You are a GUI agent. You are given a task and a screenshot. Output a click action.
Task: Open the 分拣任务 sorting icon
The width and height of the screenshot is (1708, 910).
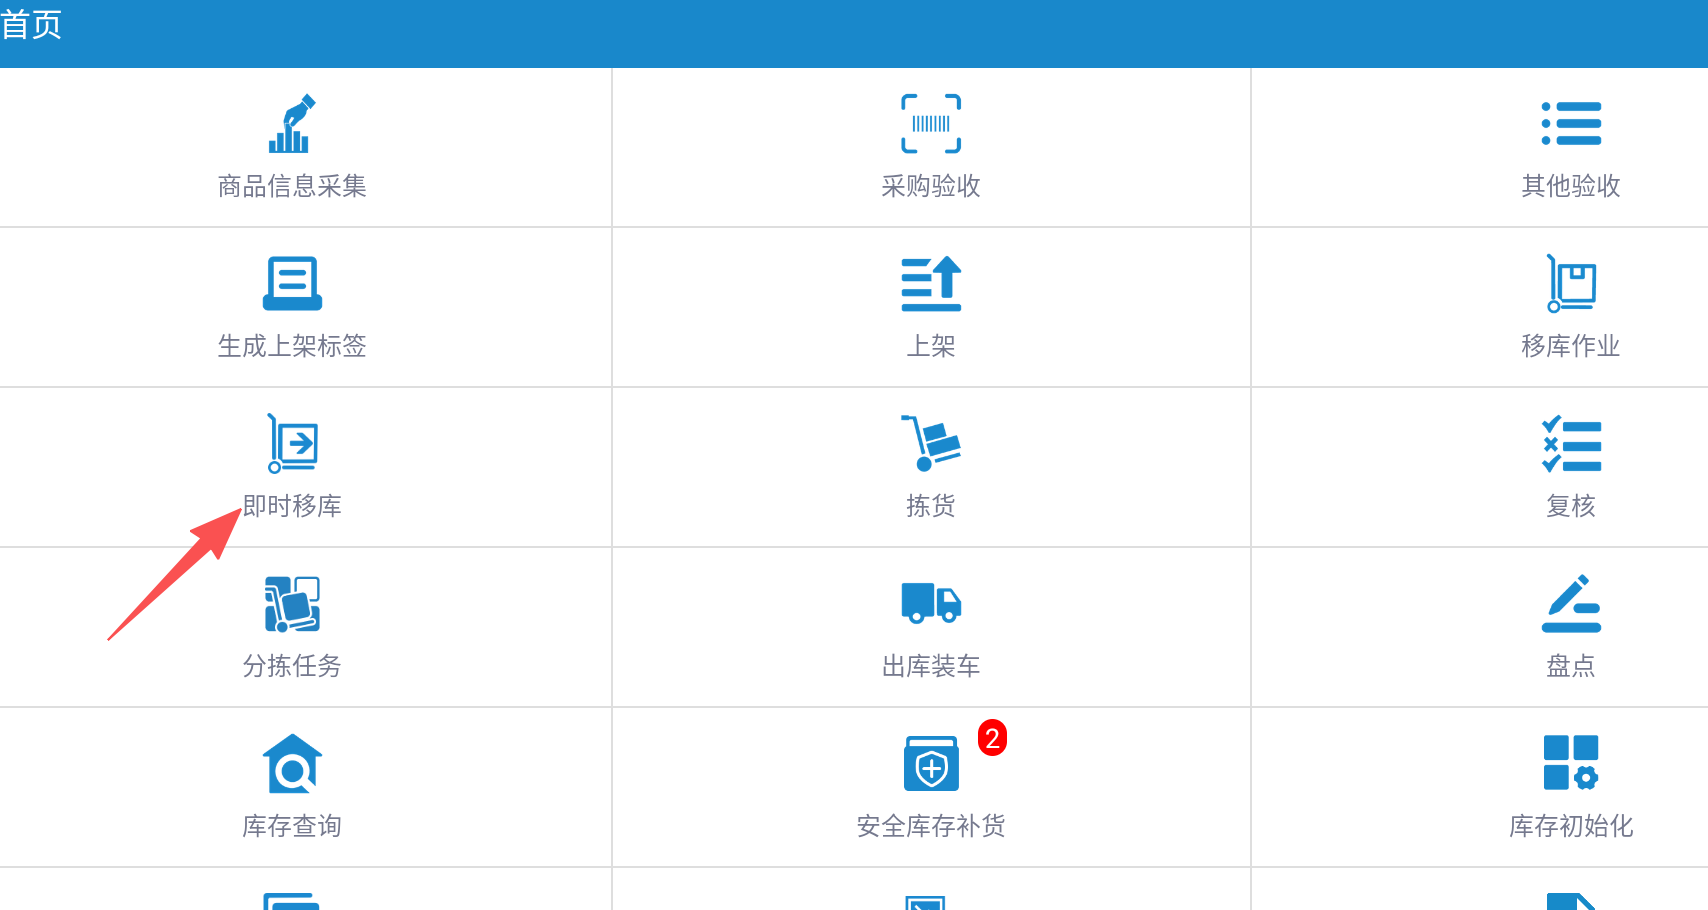click(292, 604)
